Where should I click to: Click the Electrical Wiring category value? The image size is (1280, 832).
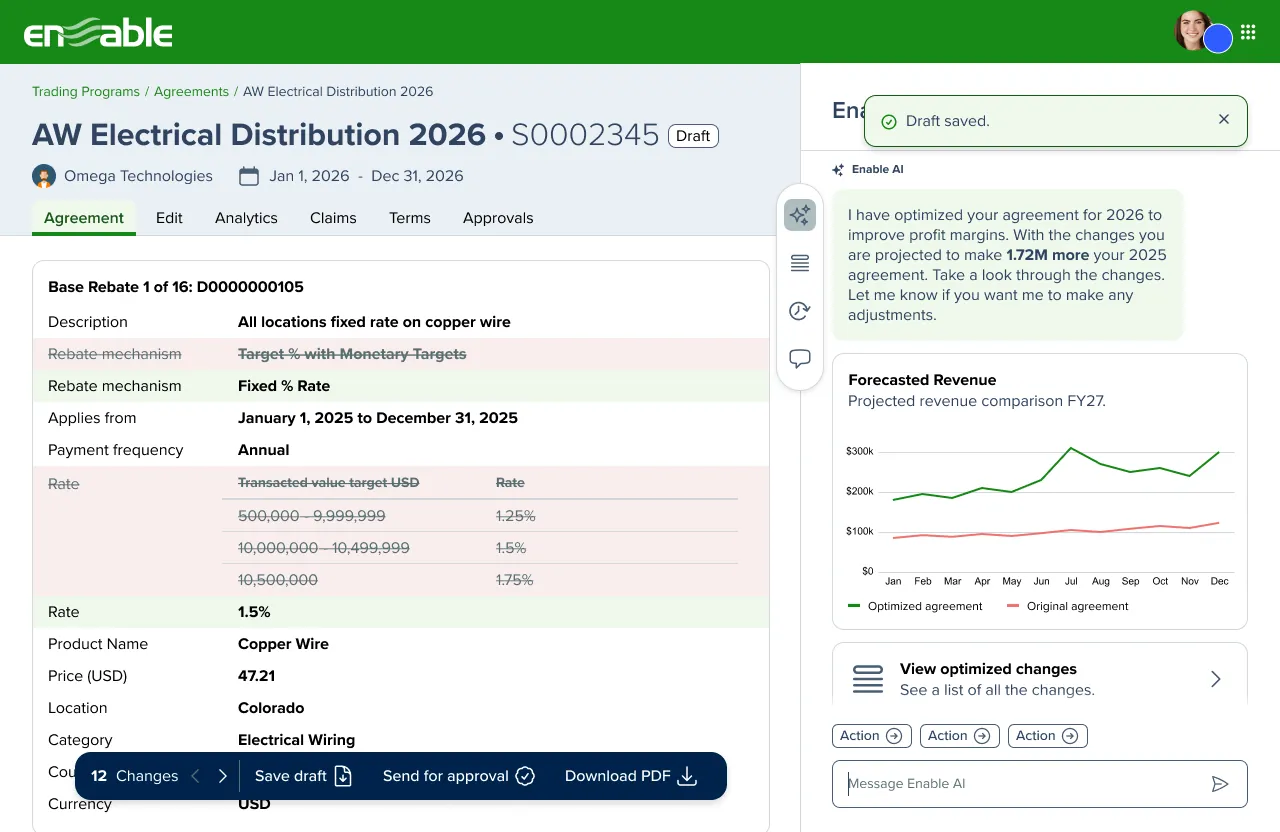tap(296, 740)
